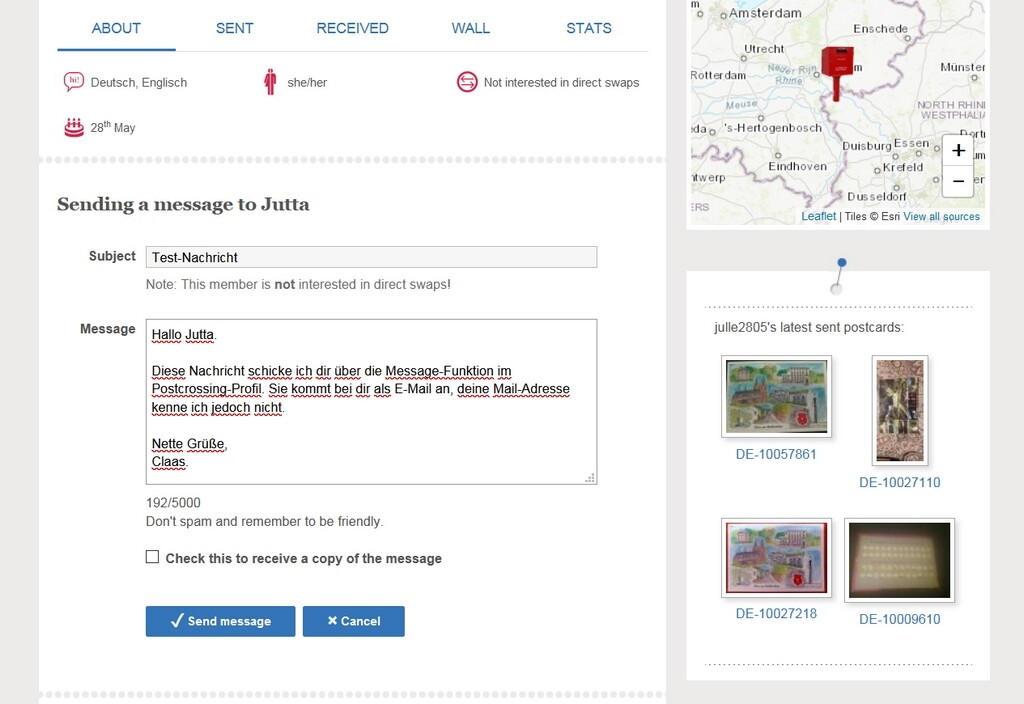1024x704 pixels.
Task: Open postcard DE-10057861 thumbnail
Action: pos(776,397)
